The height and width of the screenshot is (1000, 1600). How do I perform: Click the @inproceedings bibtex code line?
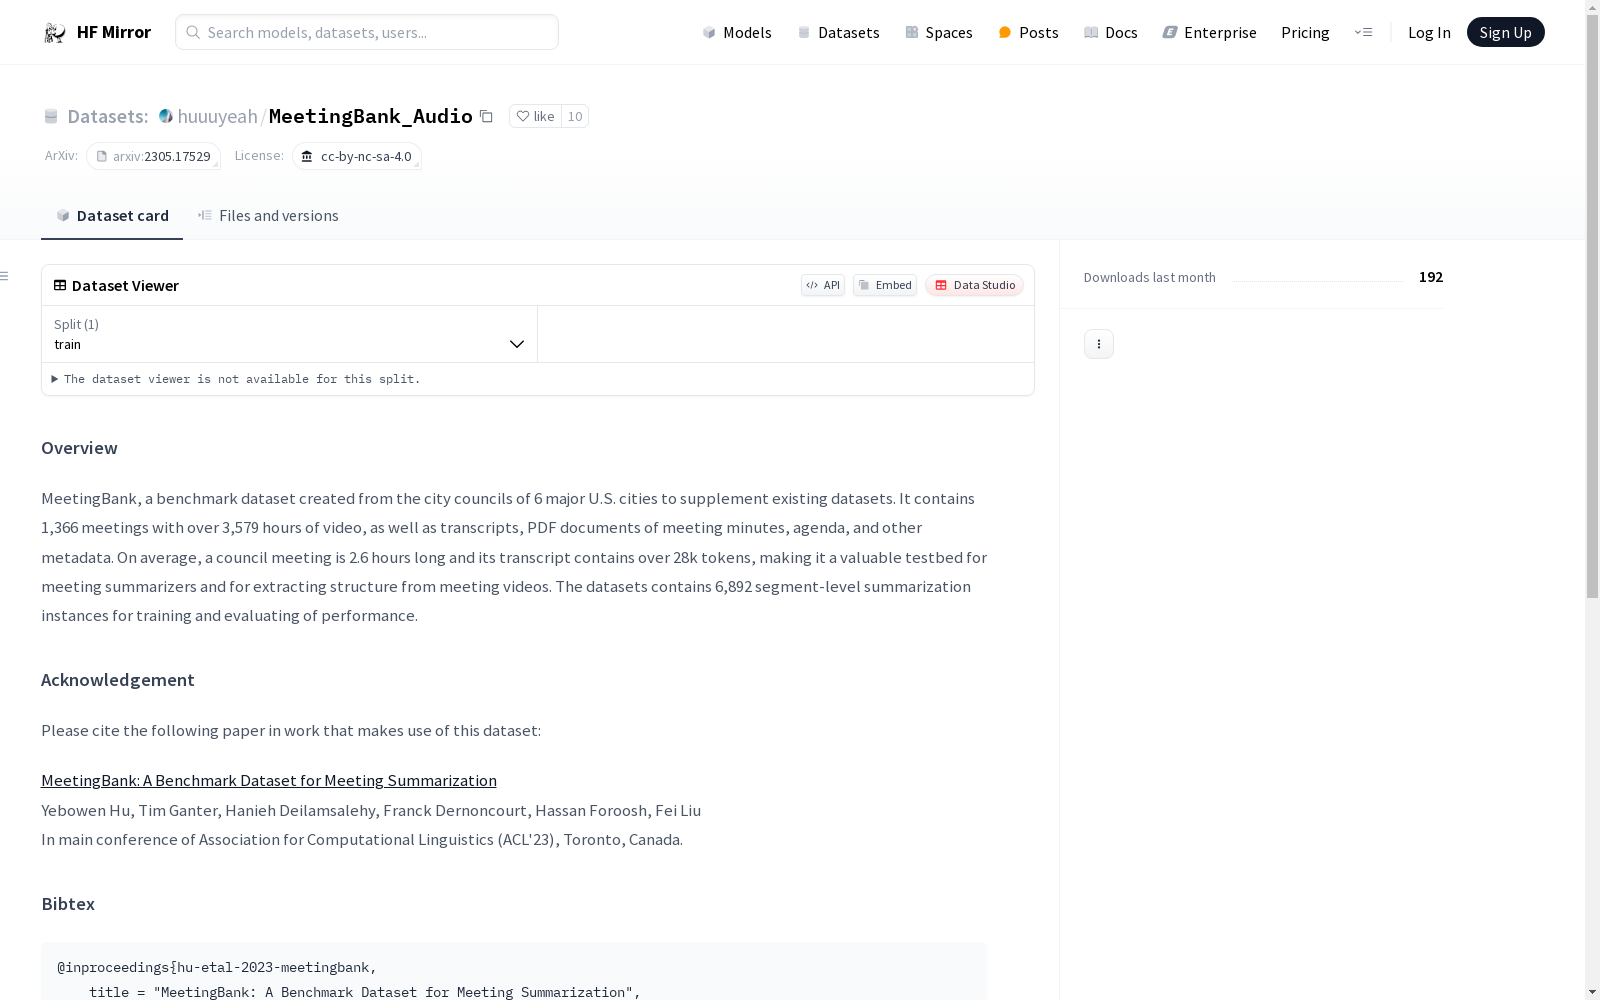[217, 968]
